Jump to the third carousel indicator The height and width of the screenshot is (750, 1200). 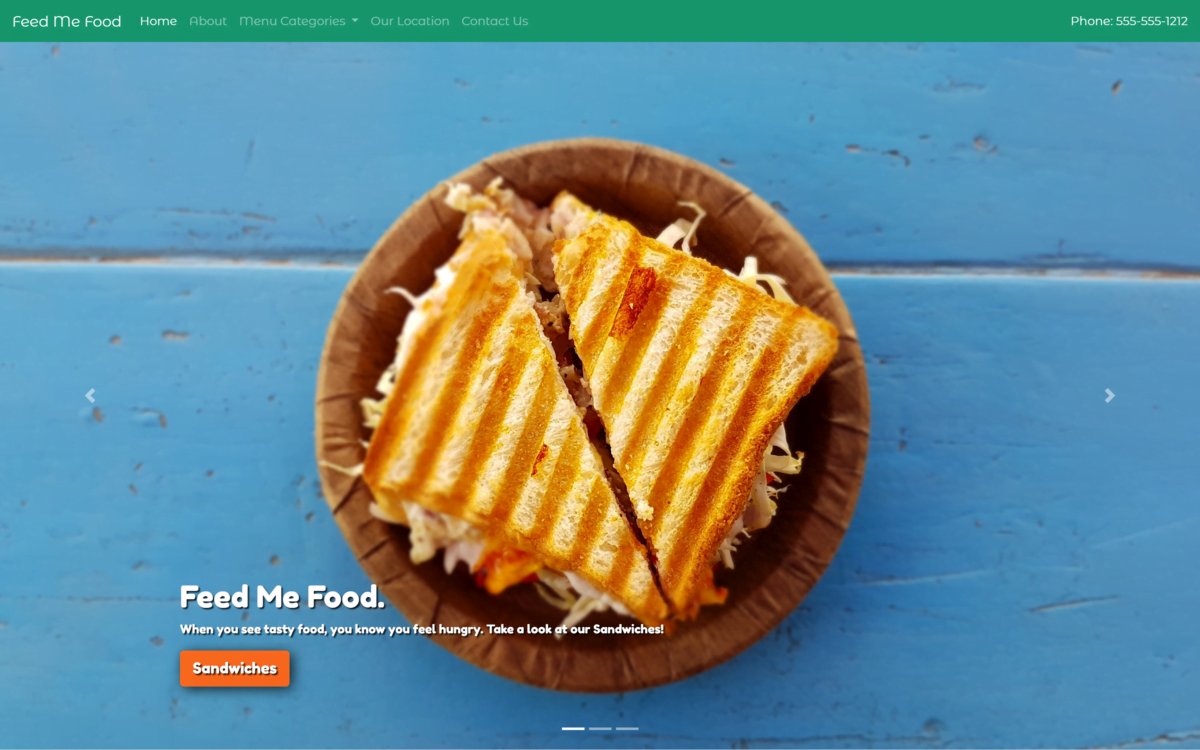pos(627,729)
